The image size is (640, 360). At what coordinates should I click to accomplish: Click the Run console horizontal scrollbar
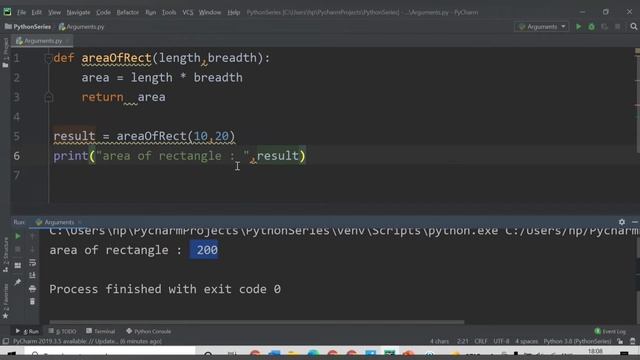pos(256,322)
